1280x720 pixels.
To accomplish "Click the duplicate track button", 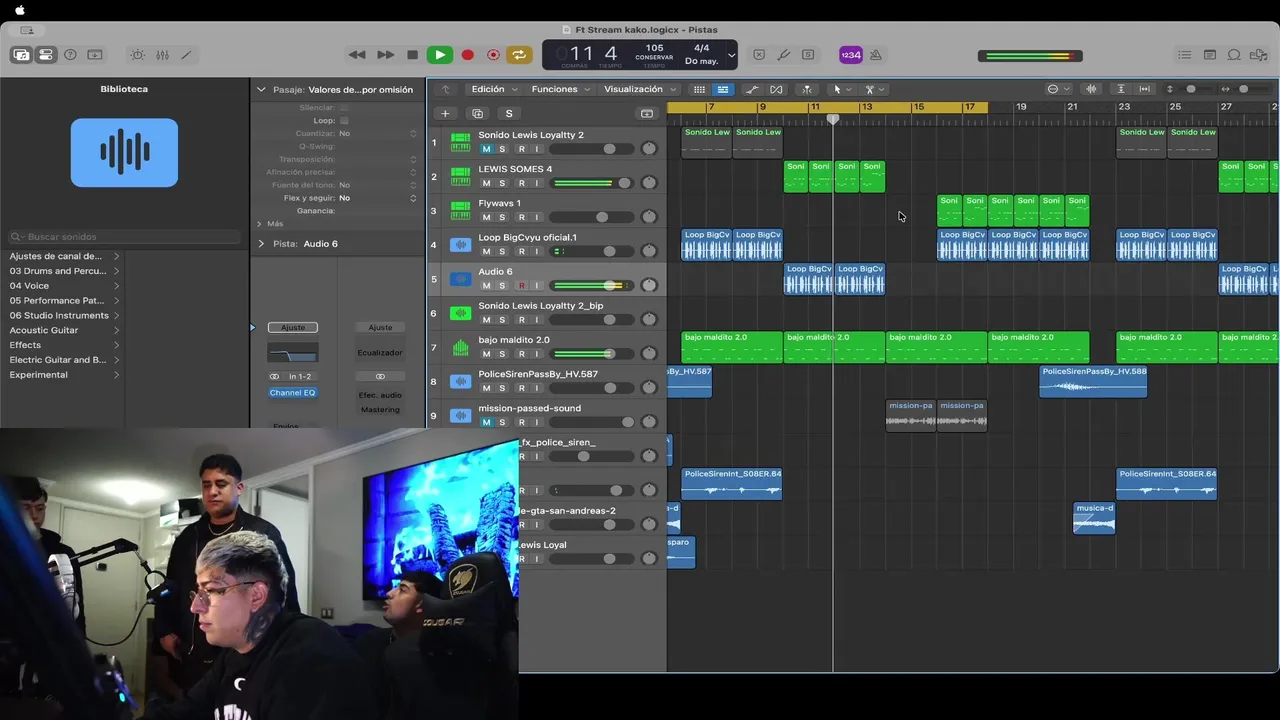I will click(x=477, y=113).
